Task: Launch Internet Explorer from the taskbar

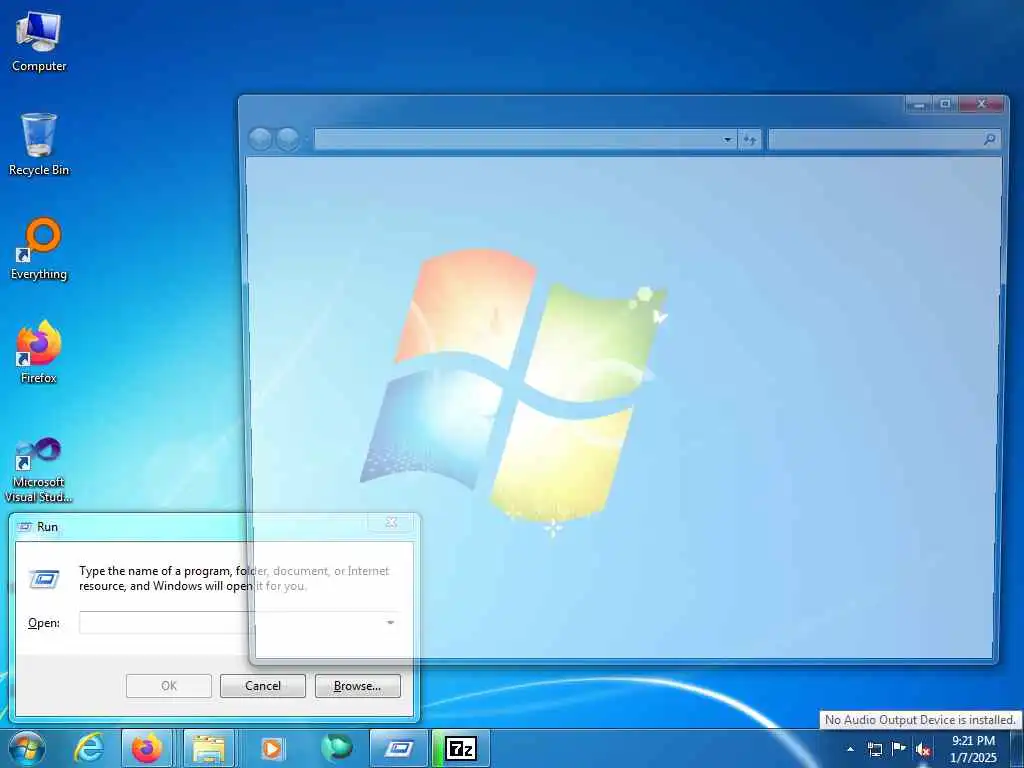Action: pyautogui.click(x=89, y=748)
